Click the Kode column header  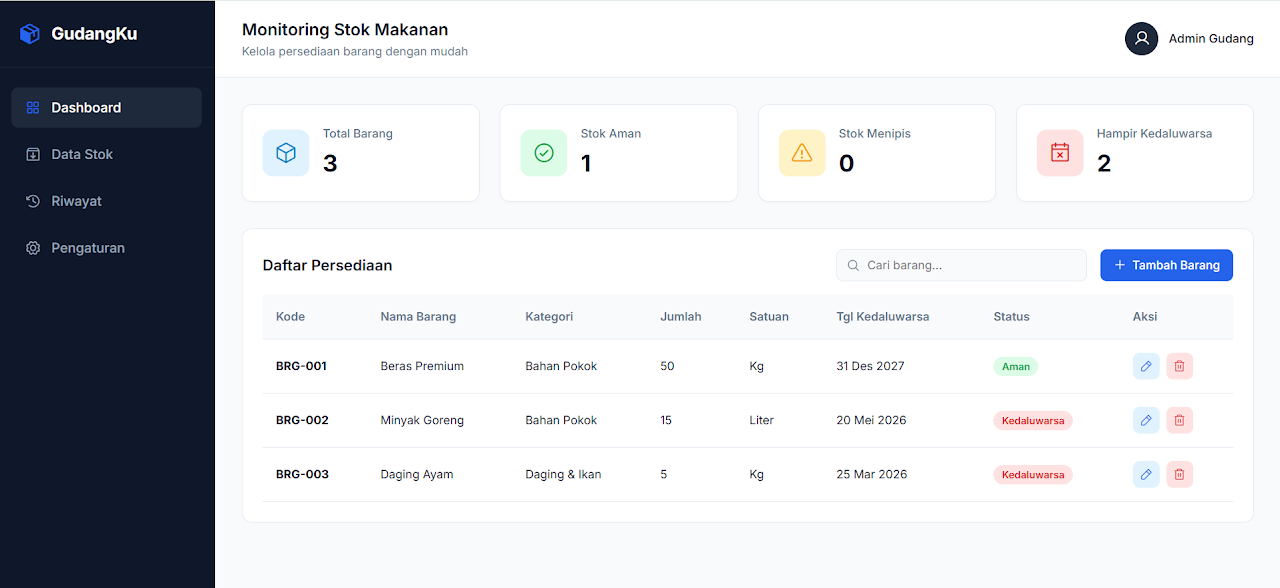(290, 317)
